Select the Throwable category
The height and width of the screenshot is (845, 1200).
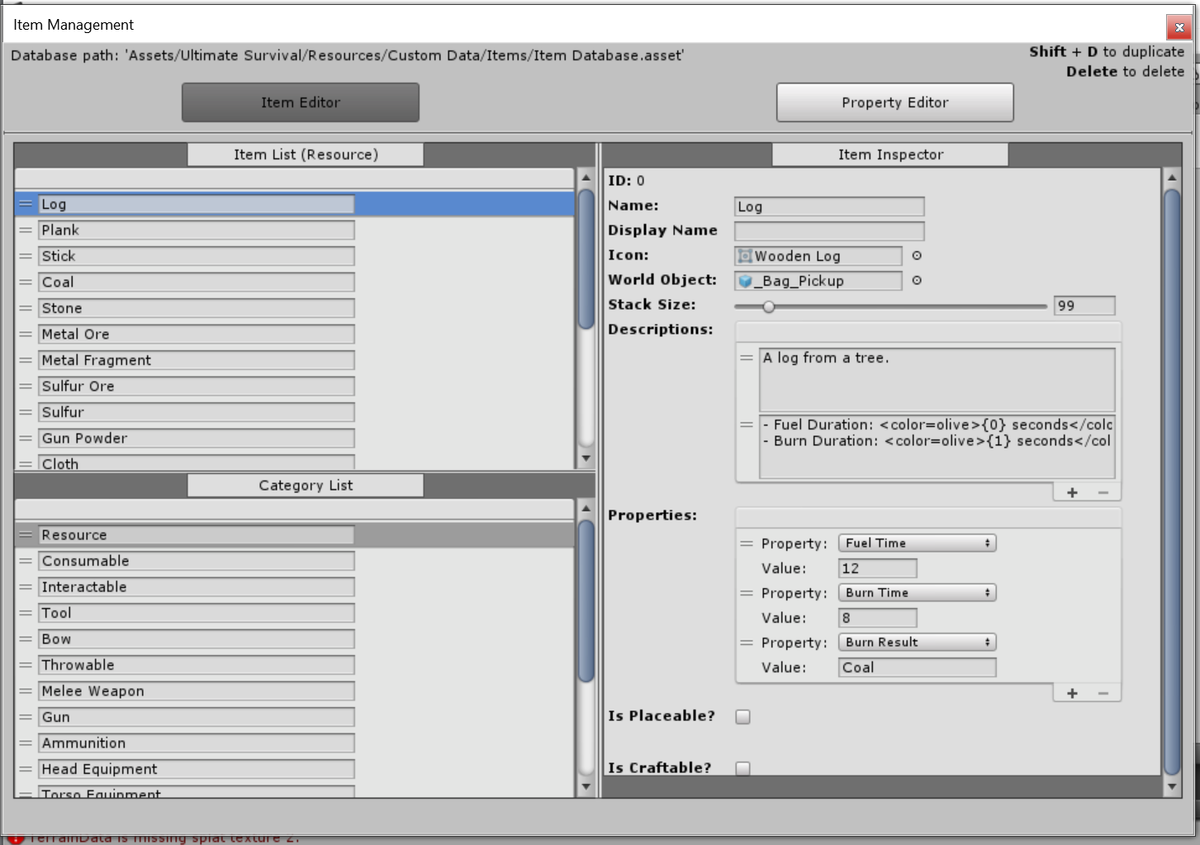pyautogui.click(x=196, y=665)
